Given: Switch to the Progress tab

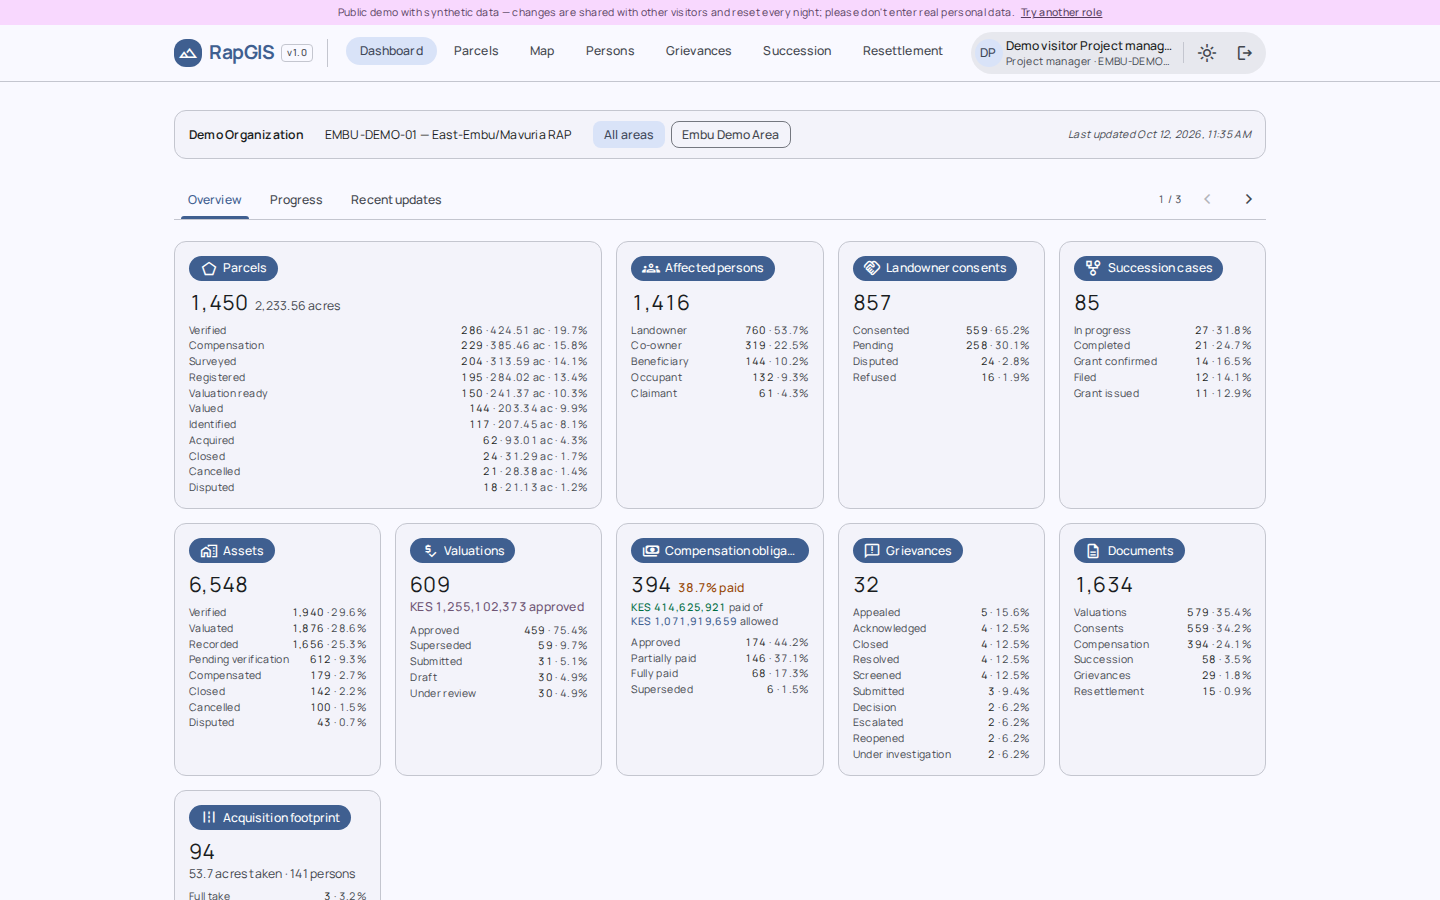Looking at the screenshot, I should click(x=296, y=200).
